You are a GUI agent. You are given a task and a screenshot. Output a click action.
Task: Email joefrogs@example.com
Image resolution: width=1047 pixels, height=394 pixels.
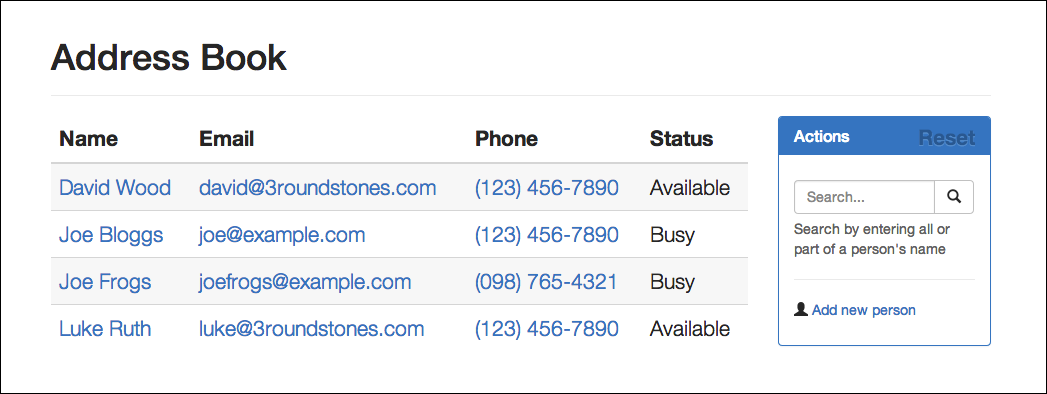tap(304, 282)
